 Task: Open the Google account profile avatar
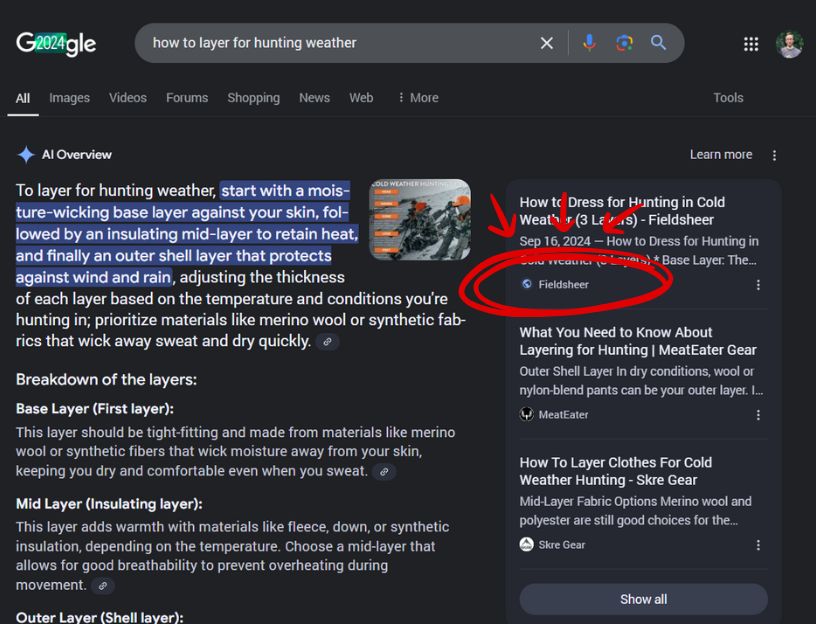click(x=789, y=44)
